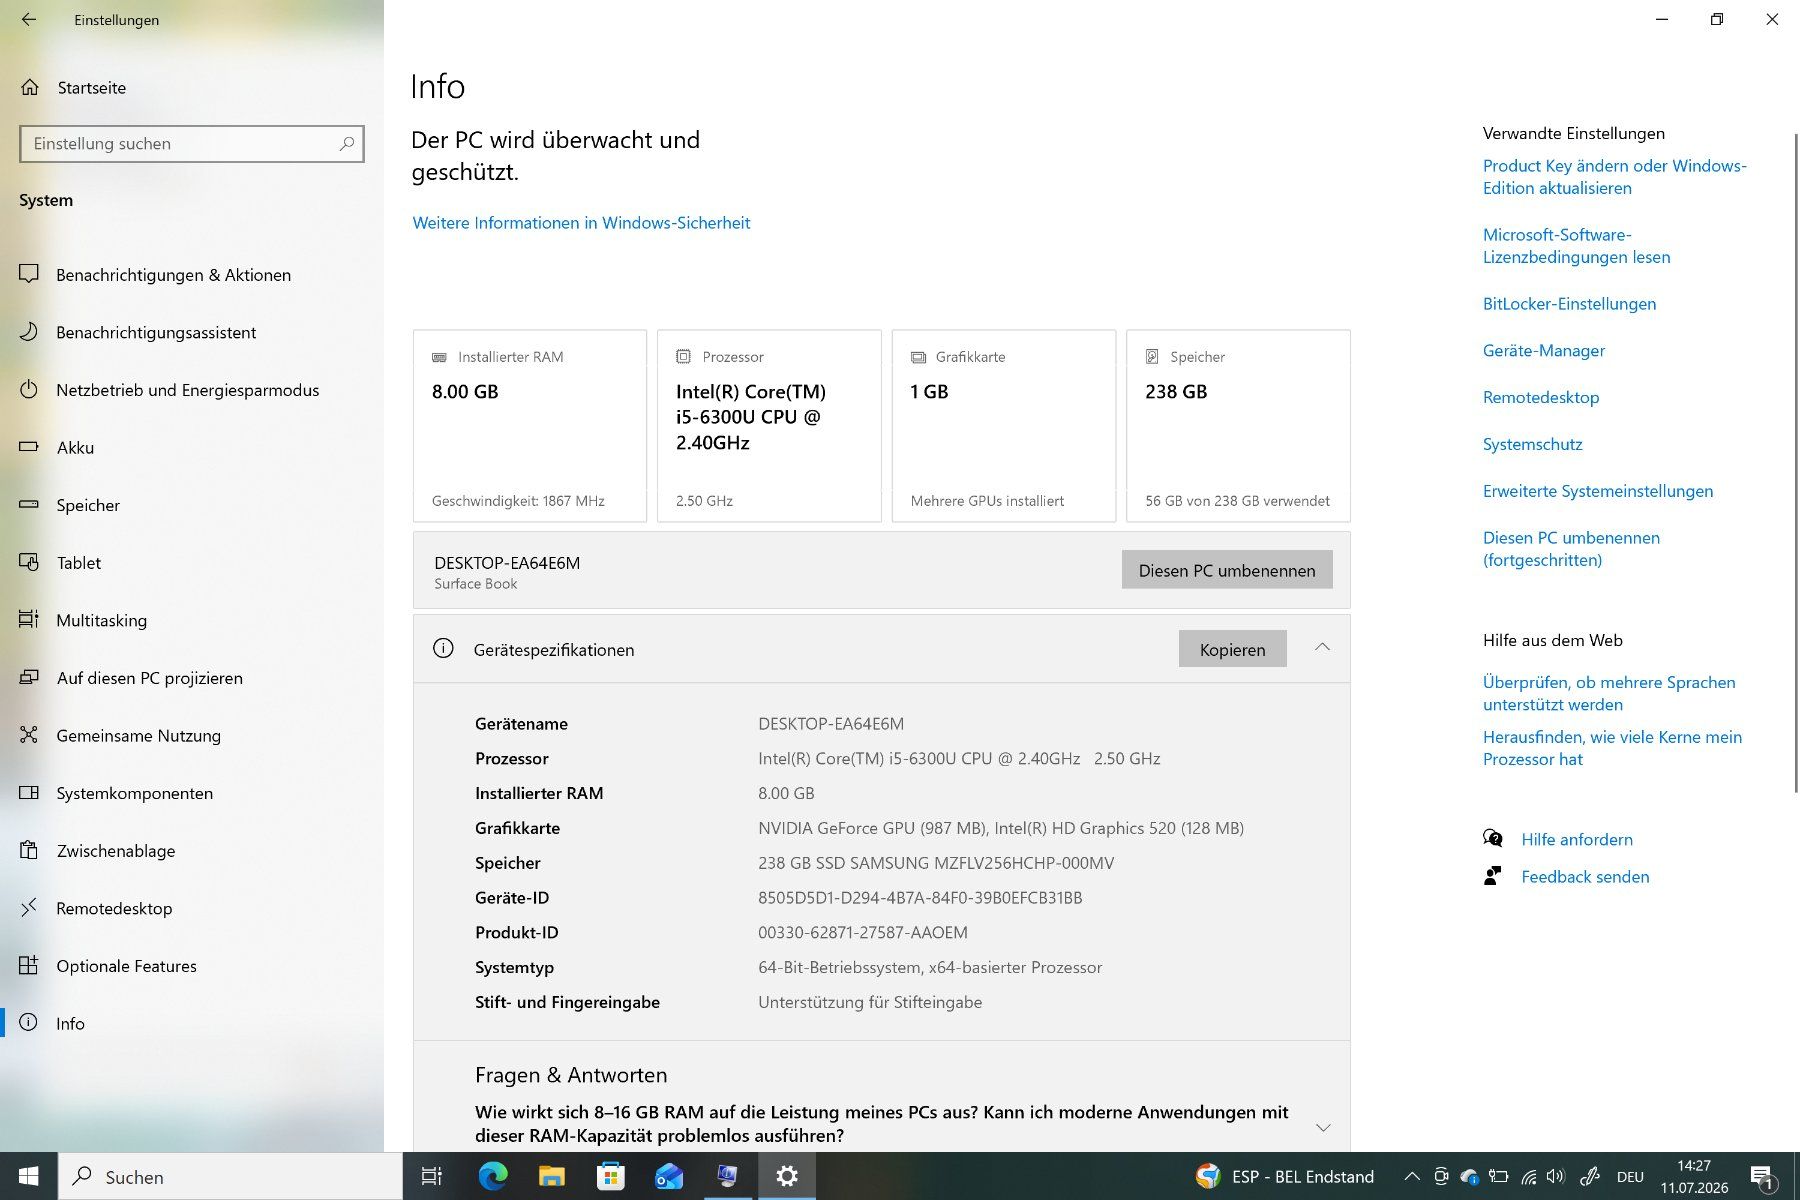Click the Optionale Features icon
Viewport: 1800px width, 1200px height.
[x=29, y=966]
